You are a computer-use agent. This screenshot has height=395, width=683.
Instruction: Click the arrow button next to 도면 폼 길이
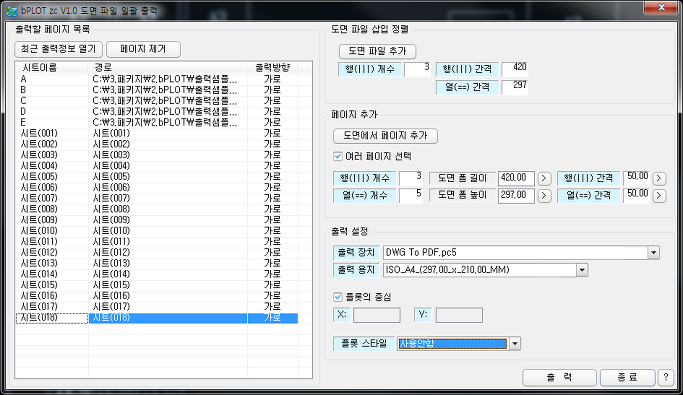coord(544,178)
